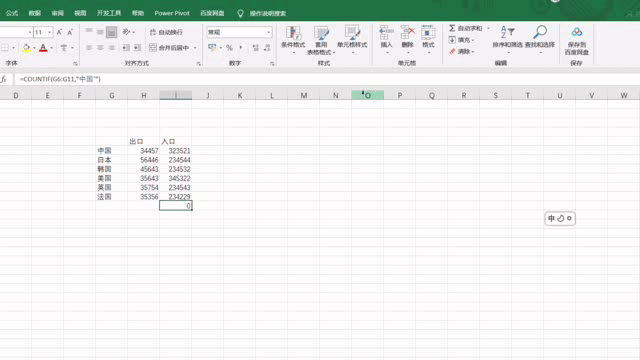Open 查找和选择 find and select

coord(540,40)
